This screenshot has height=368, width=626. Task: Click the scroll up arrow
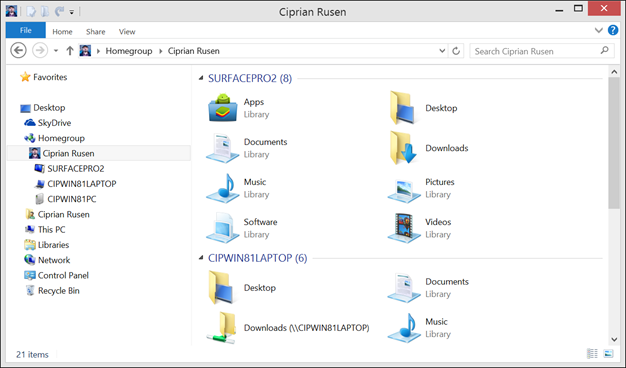[614, 72]
